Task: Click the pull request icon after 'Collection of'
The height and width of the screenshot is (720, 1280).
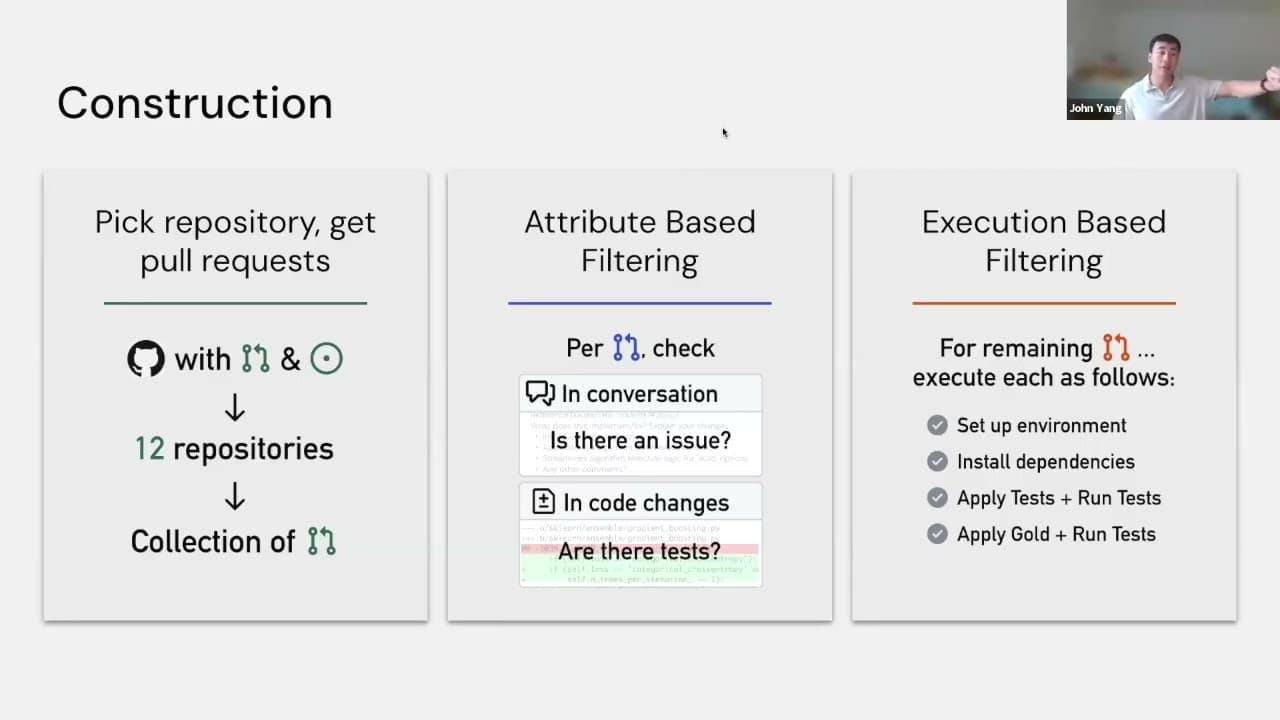Action: click(x=321, y=541)
